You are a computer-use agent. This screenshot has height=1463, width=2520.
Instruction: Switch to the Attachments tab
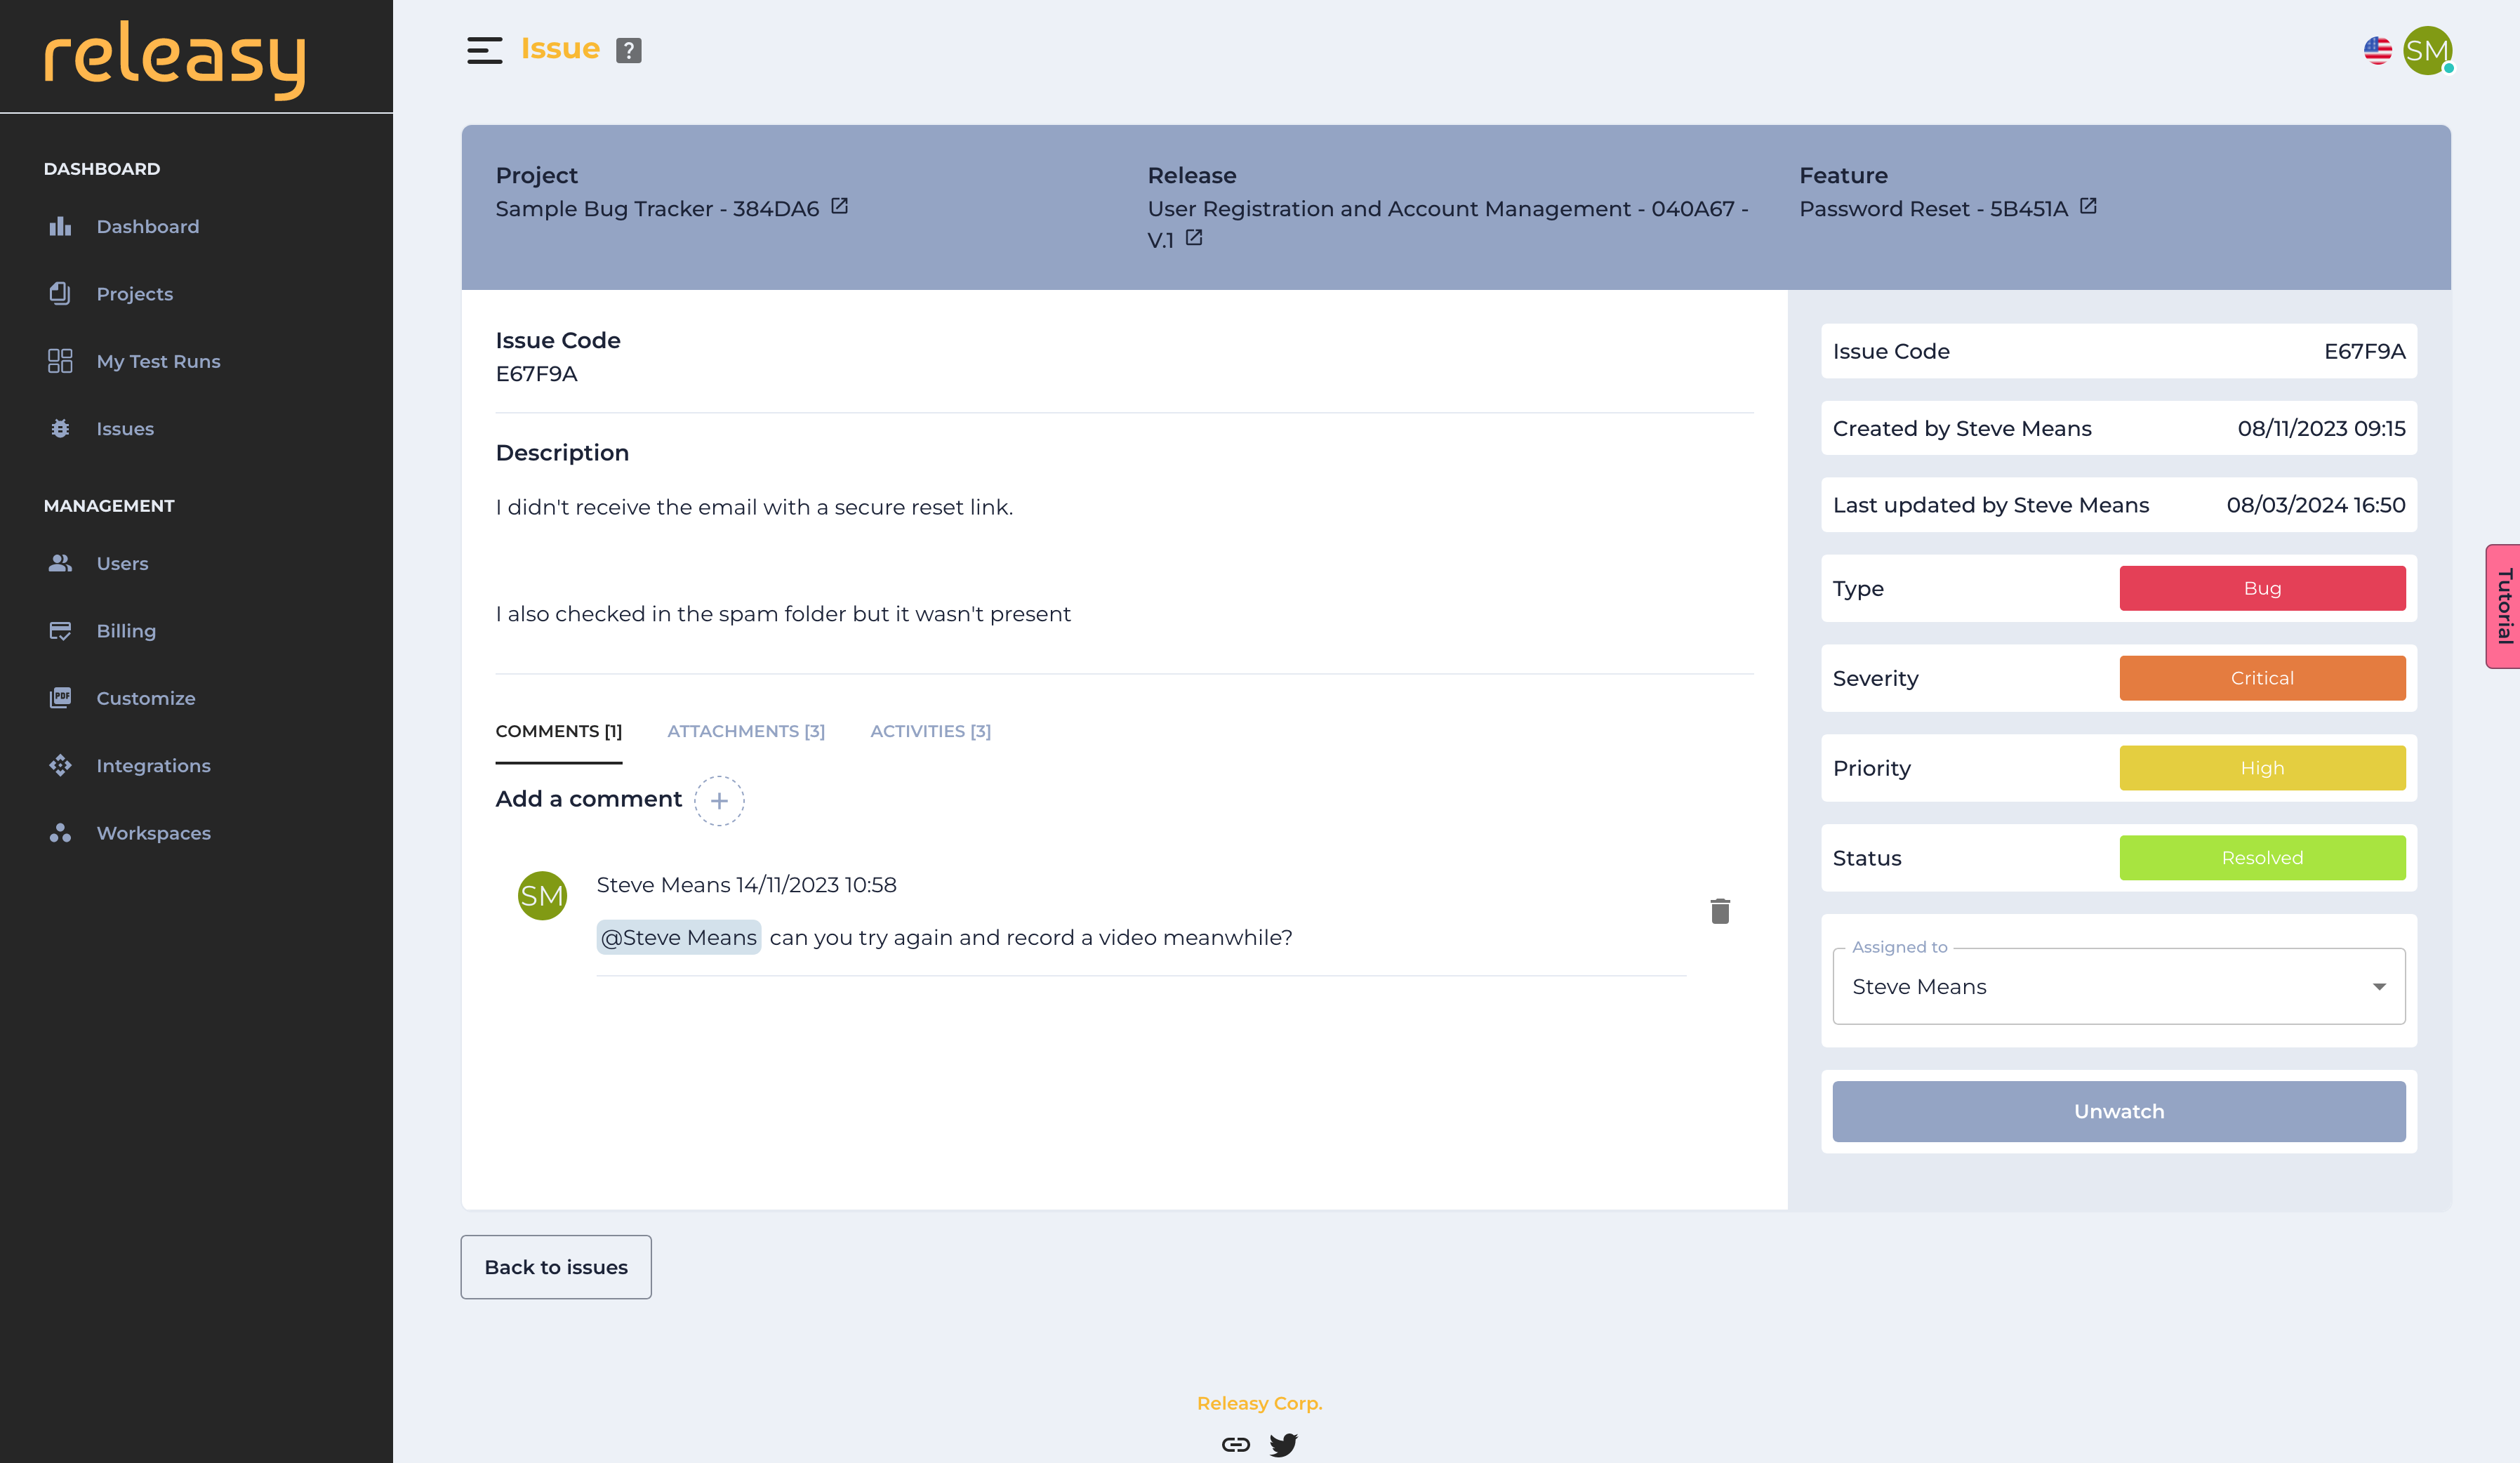745,730
